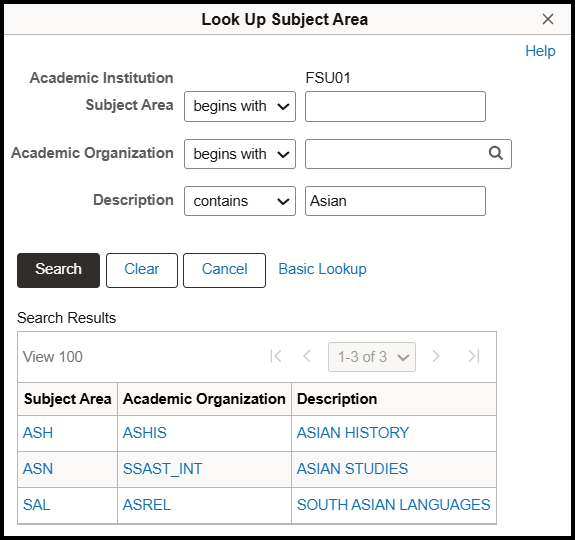The image size is (575, 540).
Task: Select ASIAN HISTORY description link
Action: pos(353,433)
